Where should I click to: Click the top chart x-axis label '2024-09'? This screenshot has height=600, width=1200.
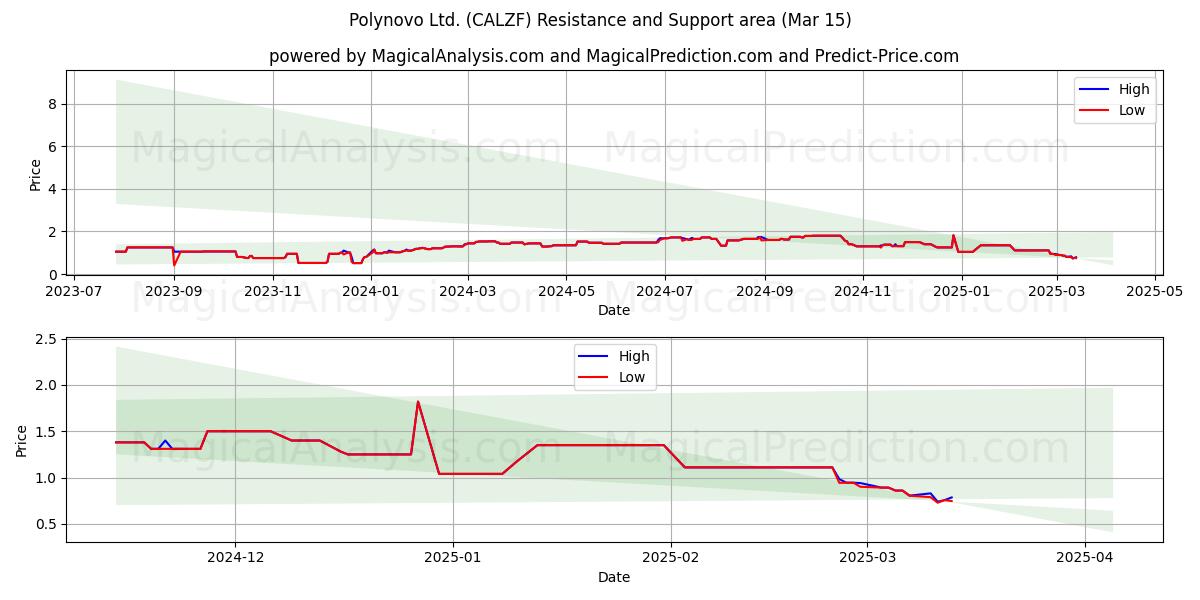tap(764, 292)
